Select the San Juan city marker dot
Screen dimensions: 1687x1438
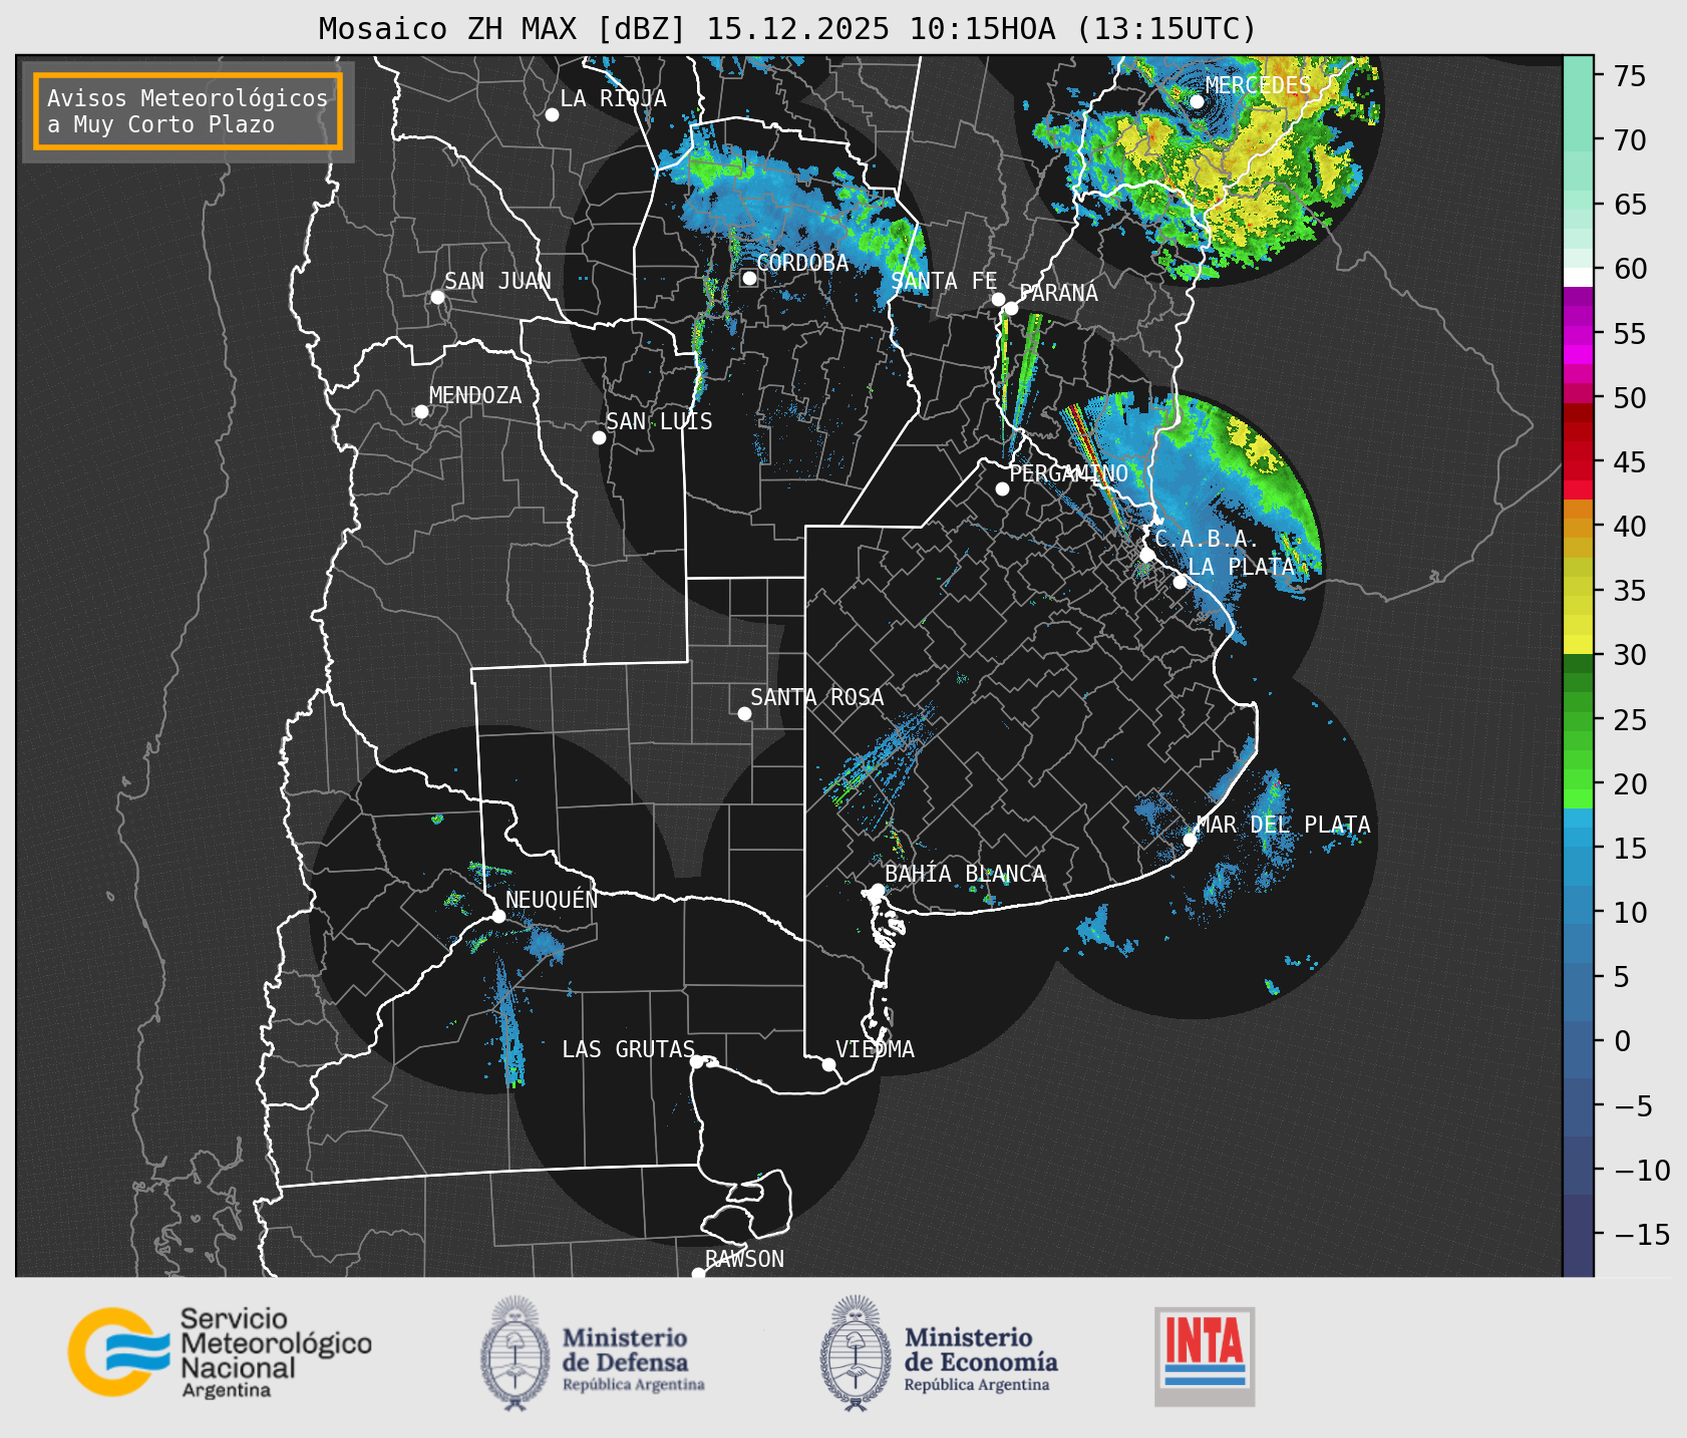(x=437, y=297)
